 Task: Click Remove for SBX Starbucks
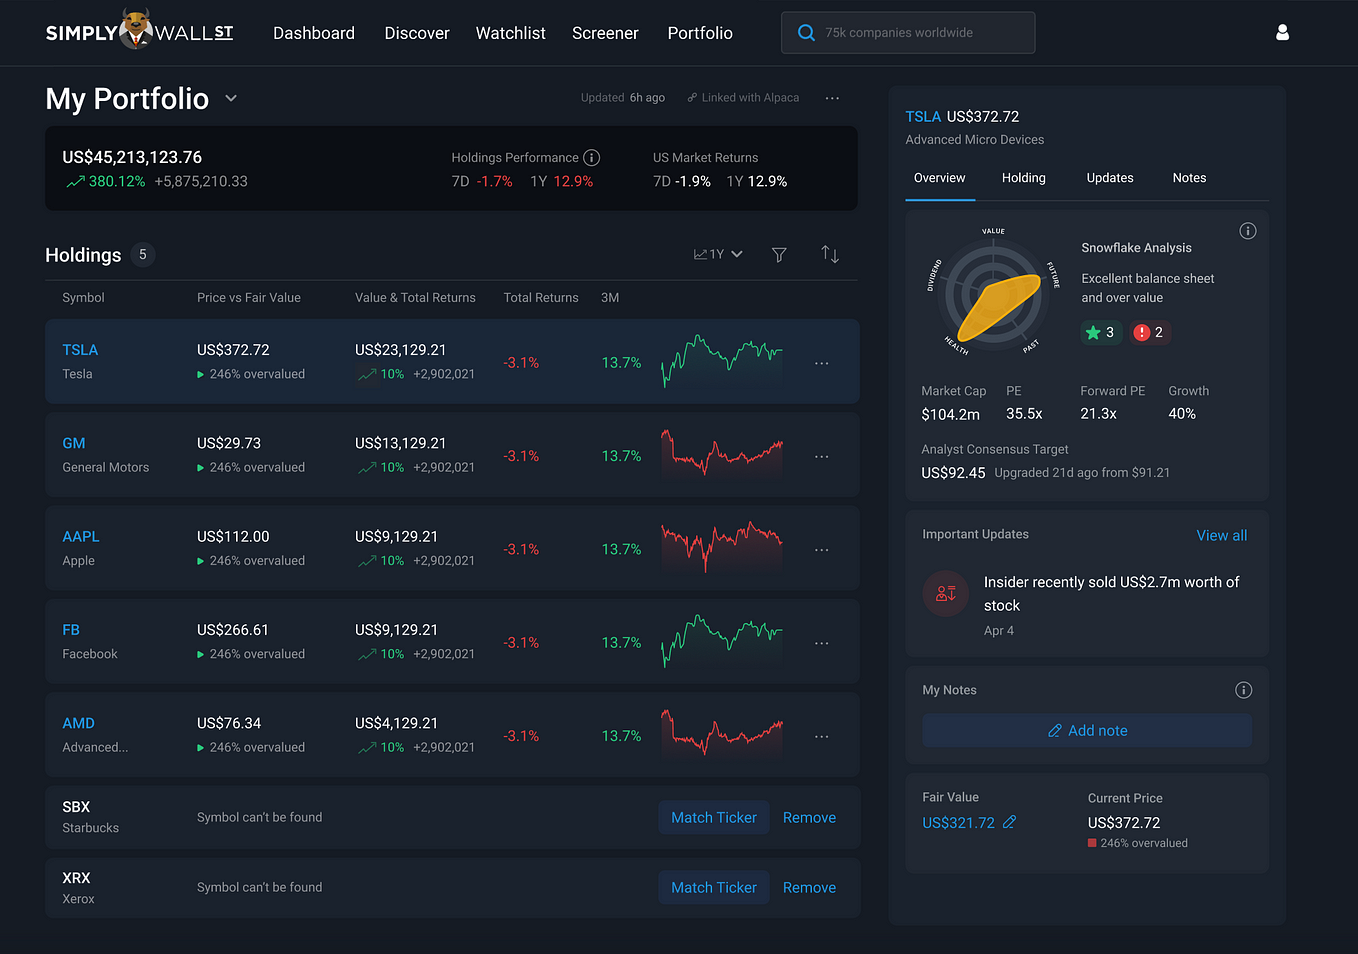pos(809,818)
